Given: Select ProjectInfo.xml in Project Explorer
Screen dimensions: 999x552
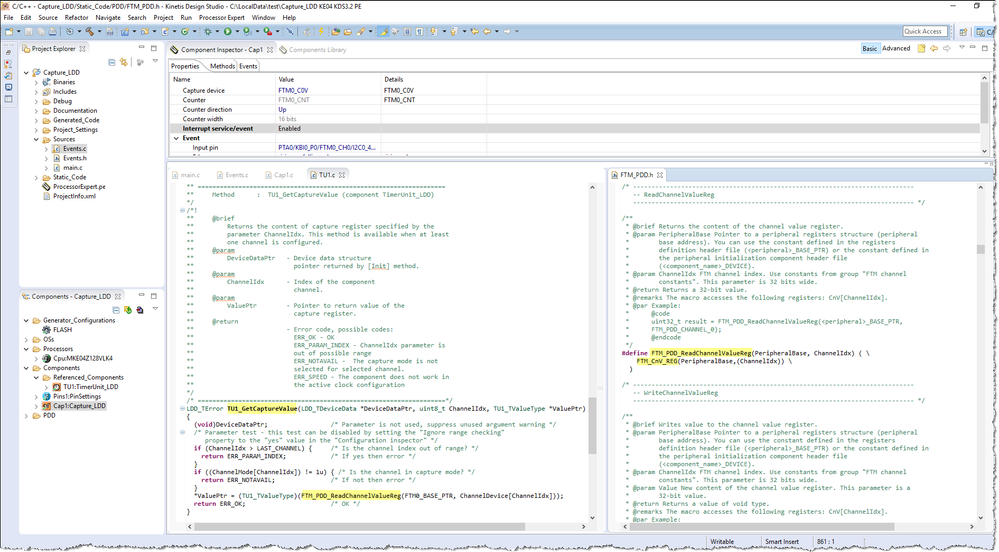Looking at the screenshot, I should click(74, 196).
